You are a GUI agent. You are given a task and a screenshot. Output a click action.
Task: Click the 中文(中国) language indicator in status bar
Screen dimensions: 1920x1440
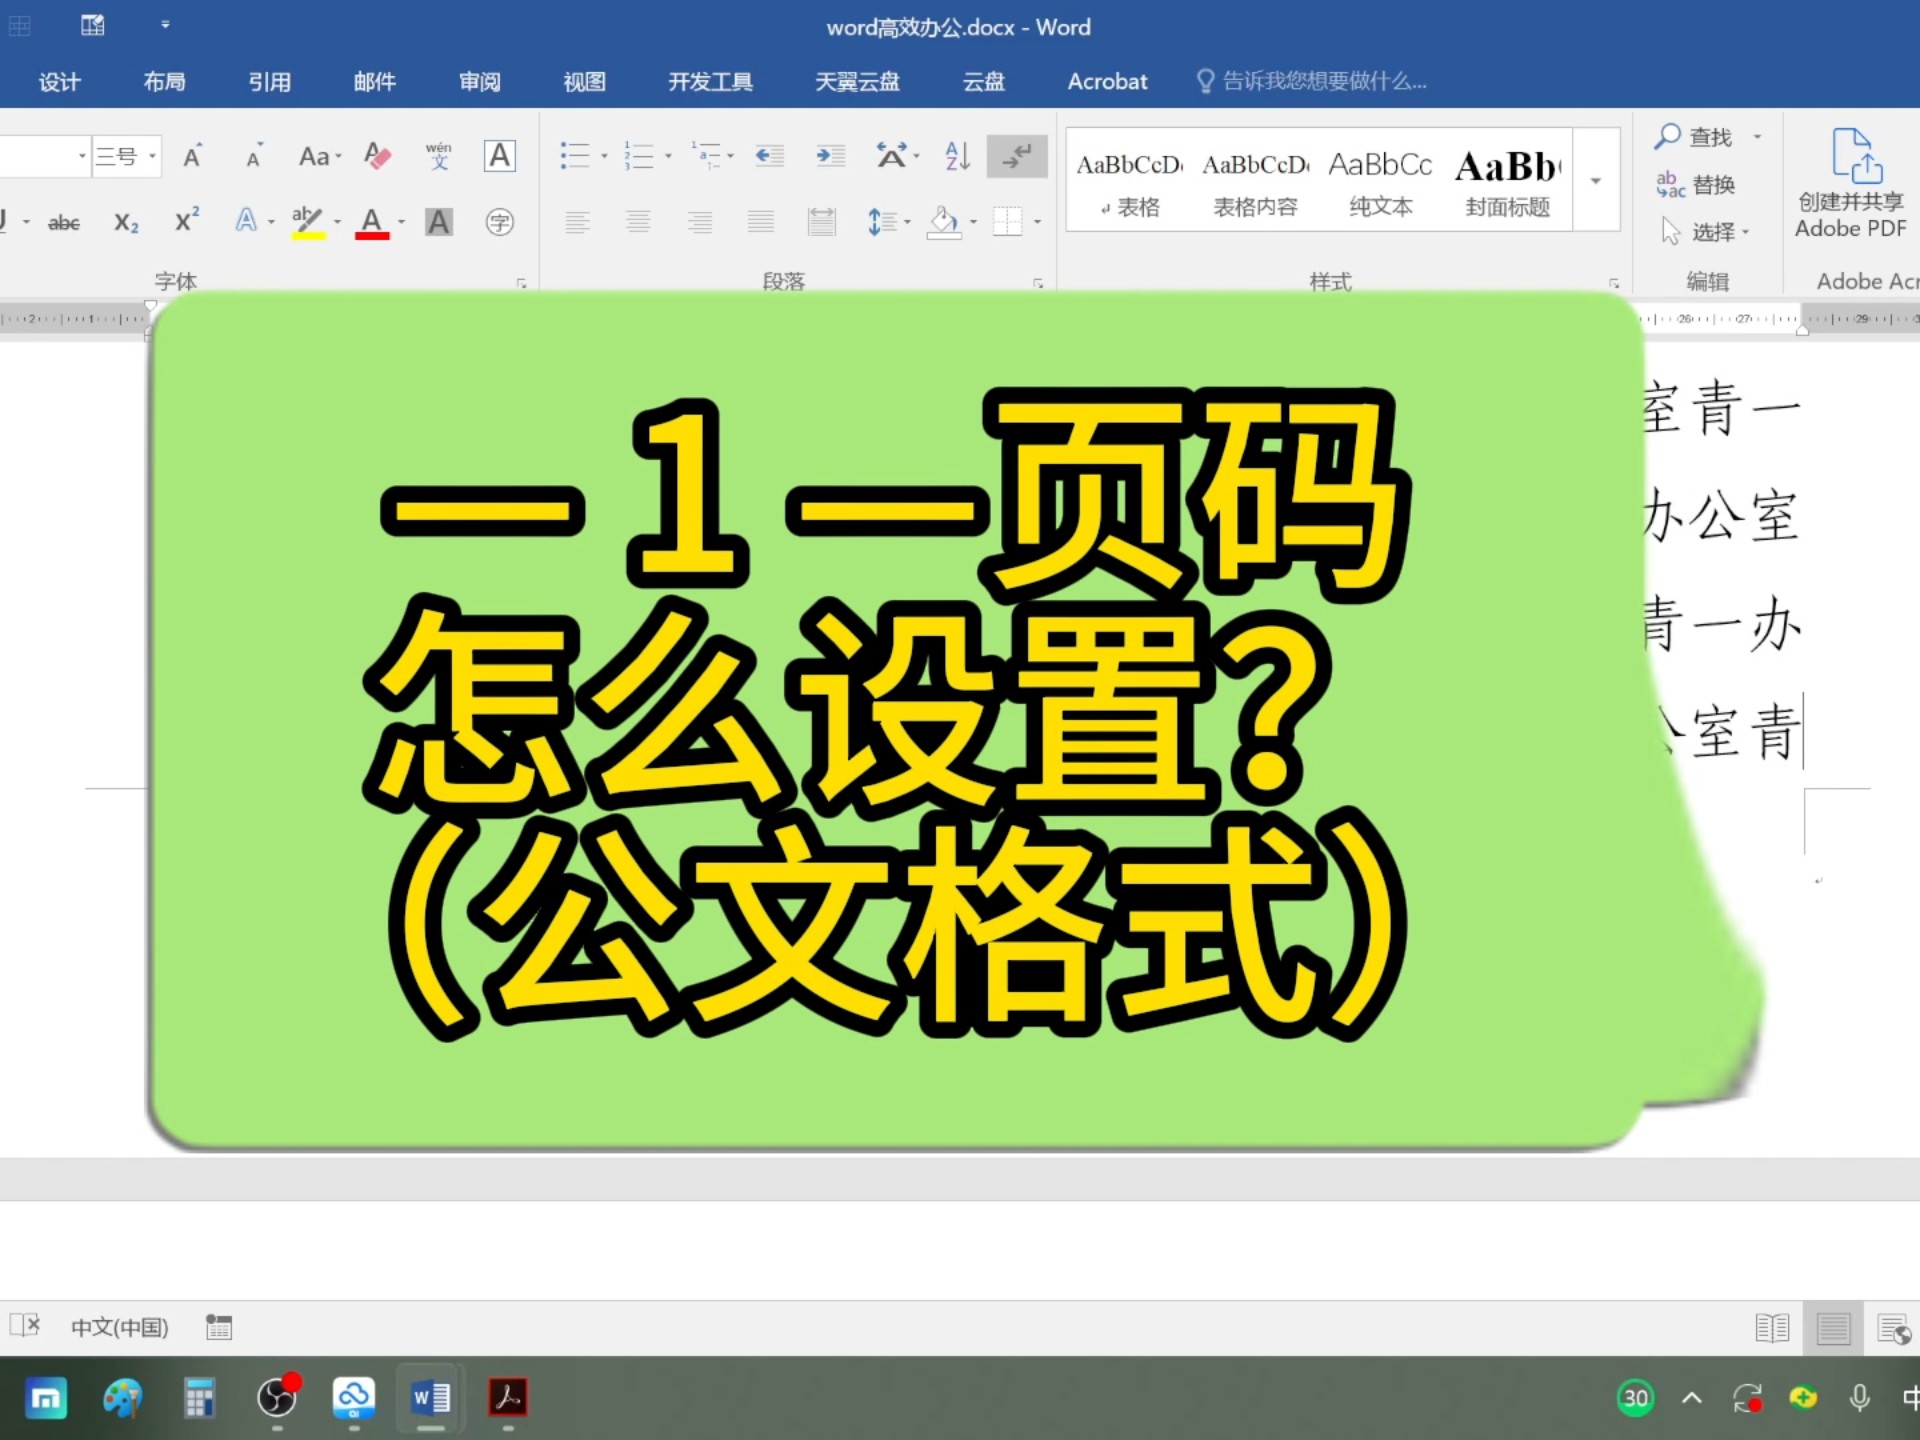coord(119,1327)
